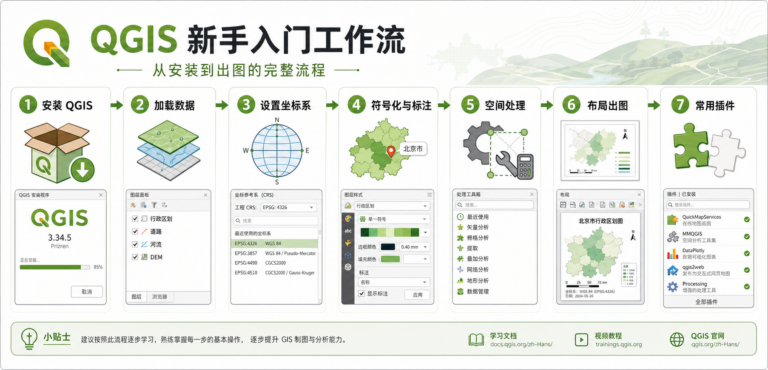Uncheck the 道路 layer checkbox

point(135,231)
